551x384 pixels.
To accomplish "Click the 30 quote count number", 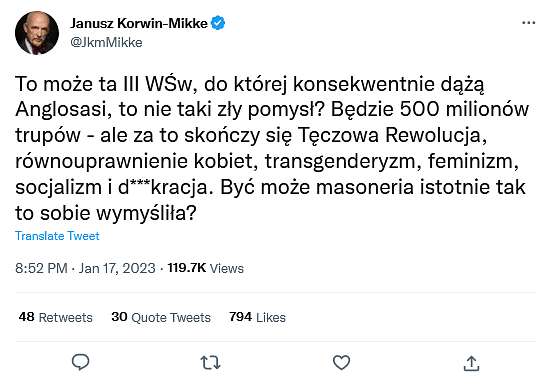I will (119, 317).
